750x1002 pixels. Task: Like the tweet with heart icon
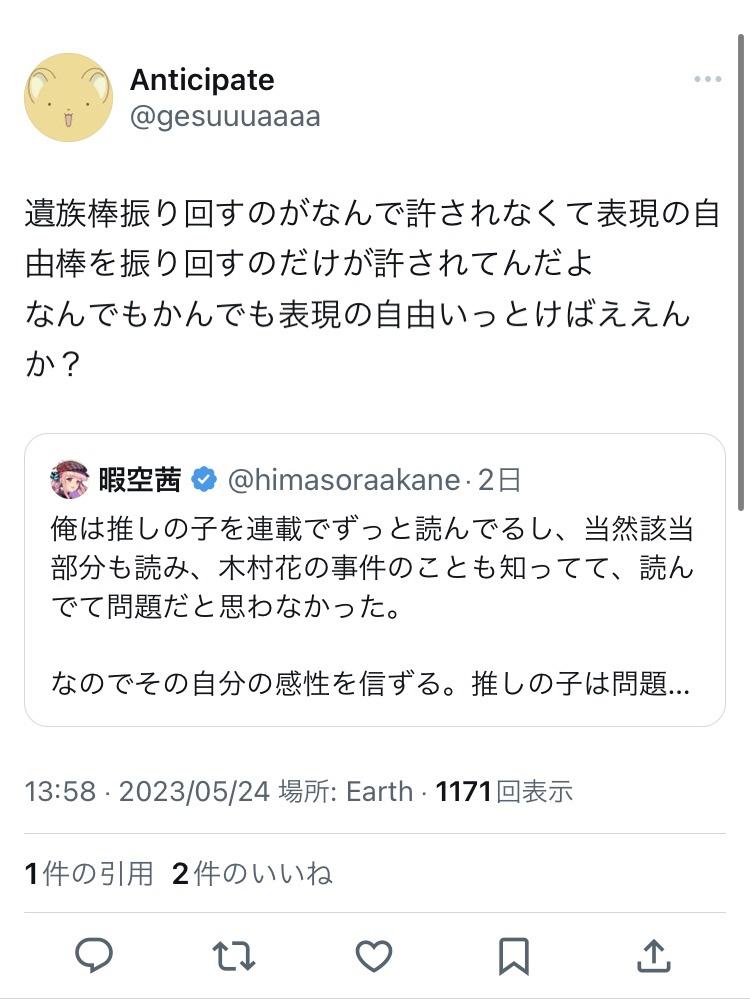(374, 956)
